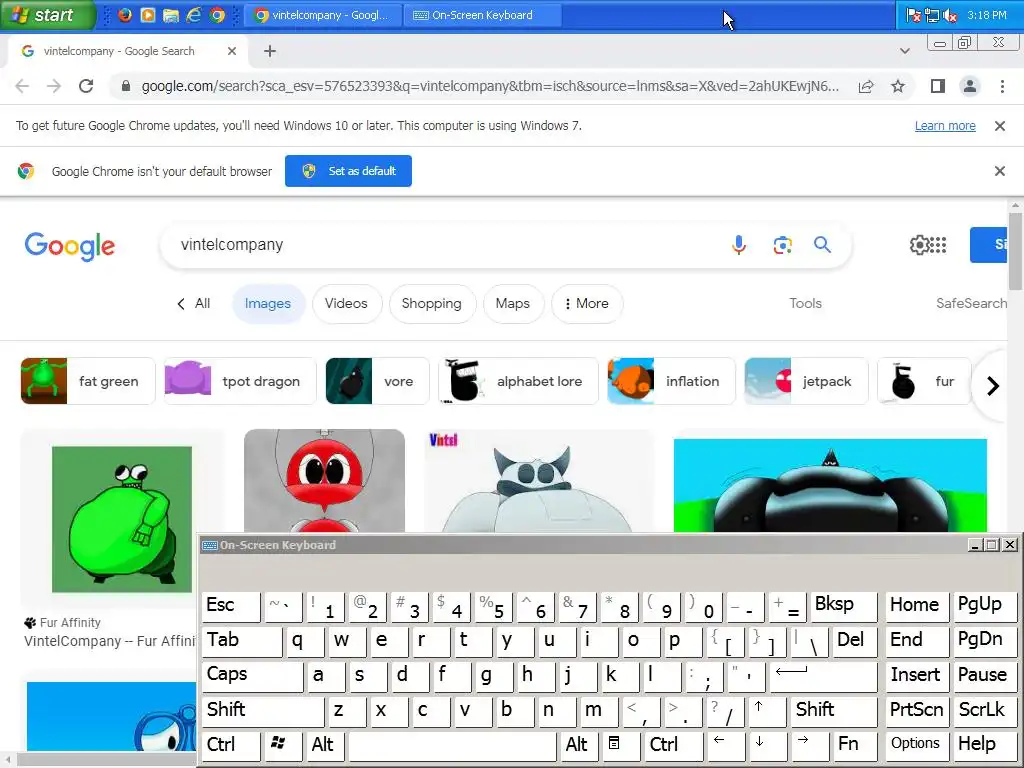This screenshot has width=1024, height=768.
Task: Switch to the Shopping tab
Action: pos(432,304)
